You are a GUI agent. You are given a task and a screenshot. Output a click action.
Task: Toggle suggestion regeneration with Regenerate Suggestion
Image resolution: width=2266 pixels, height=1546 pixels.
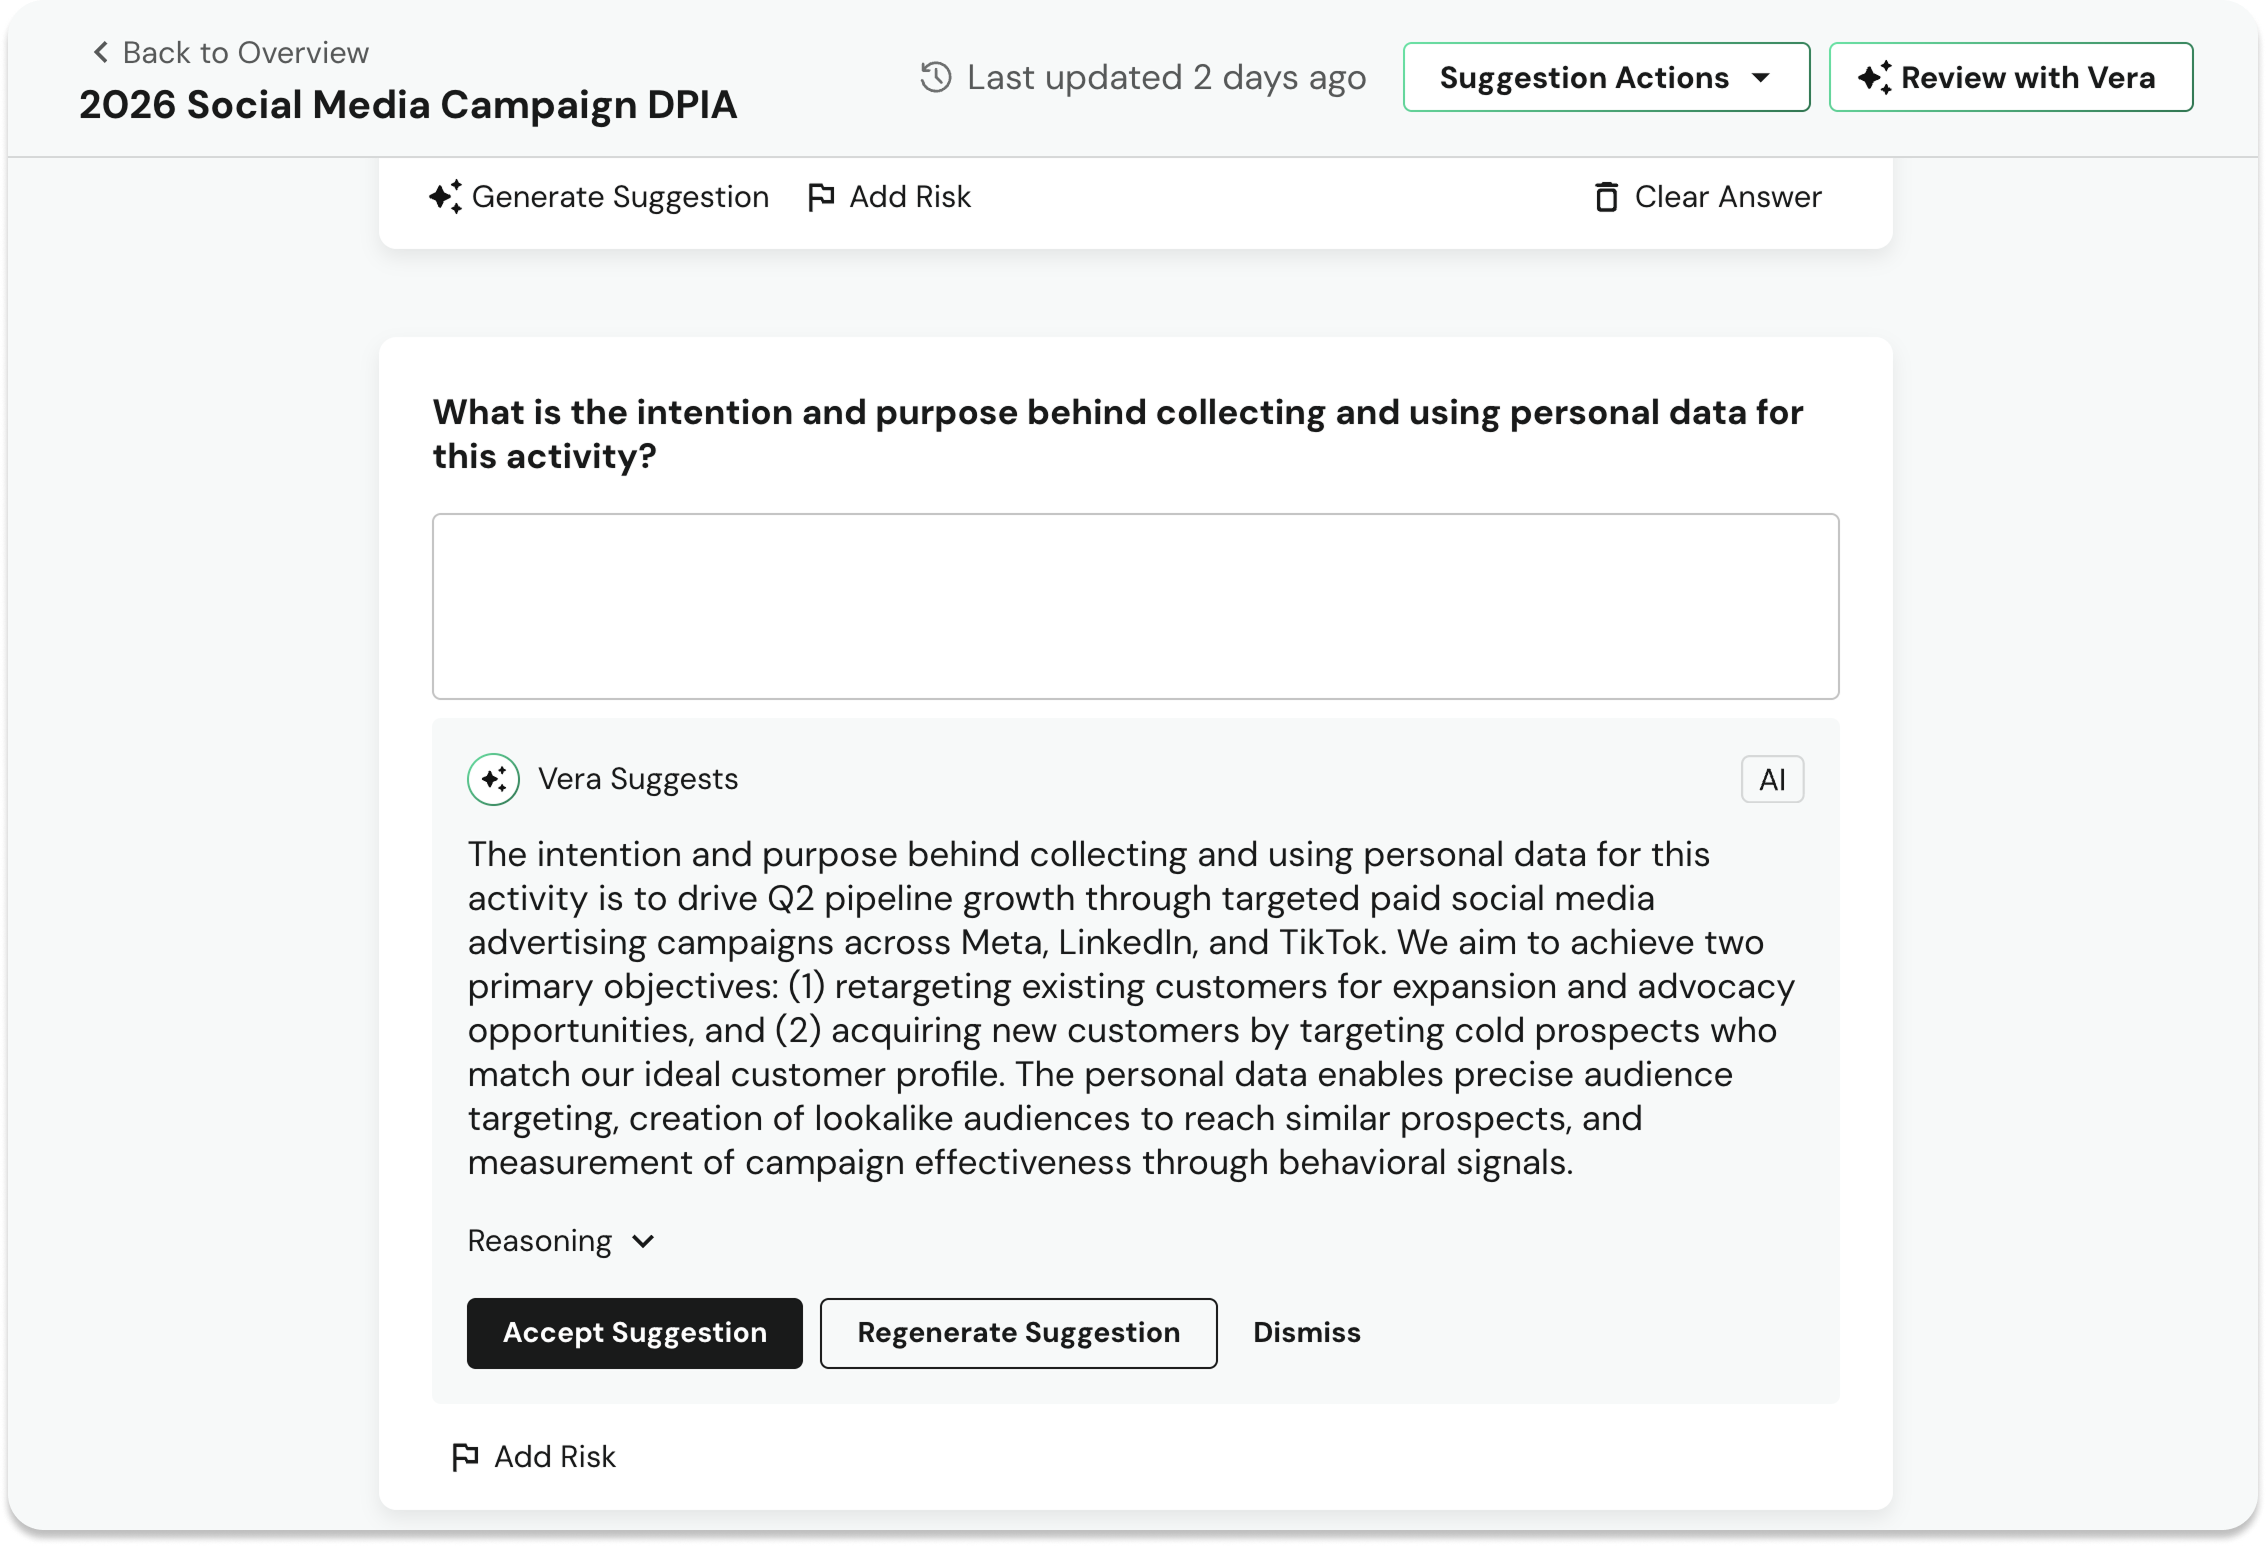pyautogui.click(x=1017, y=1332)
